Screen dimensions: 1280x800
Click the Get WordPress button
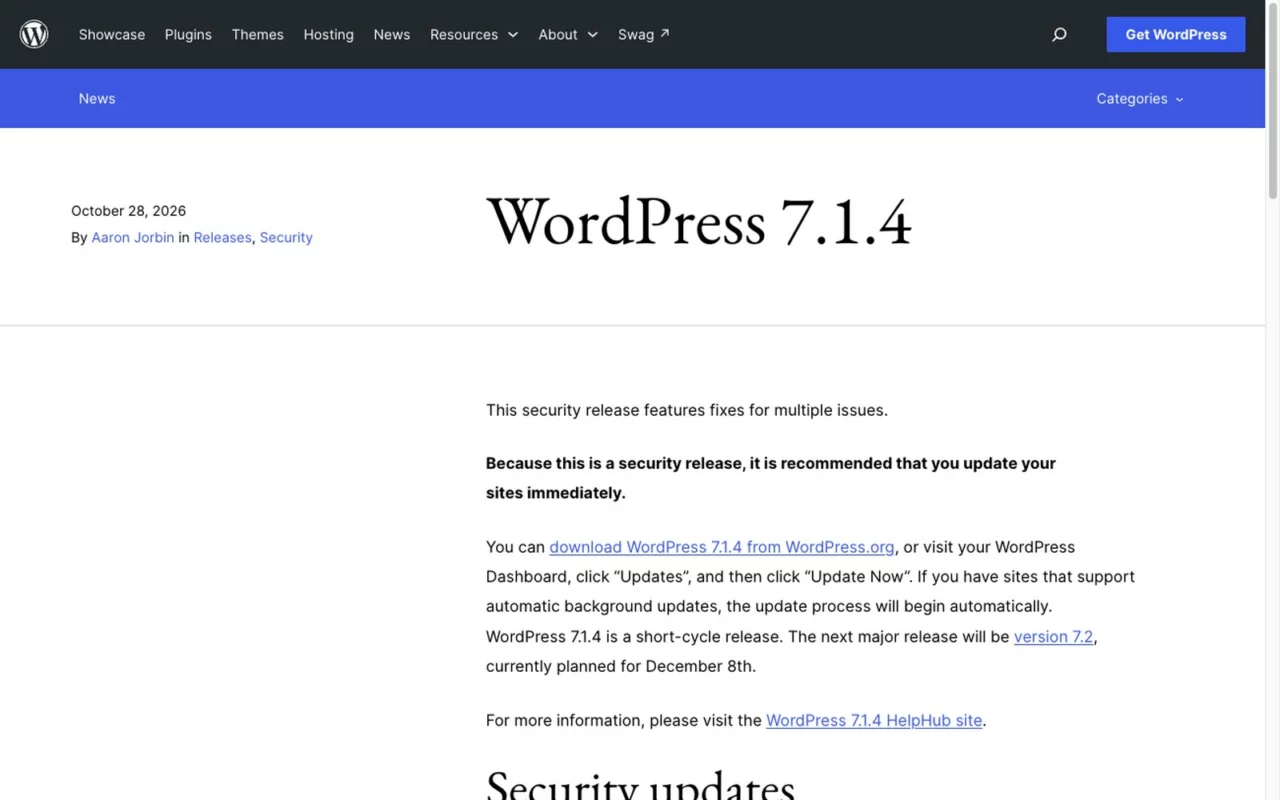[1176, 34]
